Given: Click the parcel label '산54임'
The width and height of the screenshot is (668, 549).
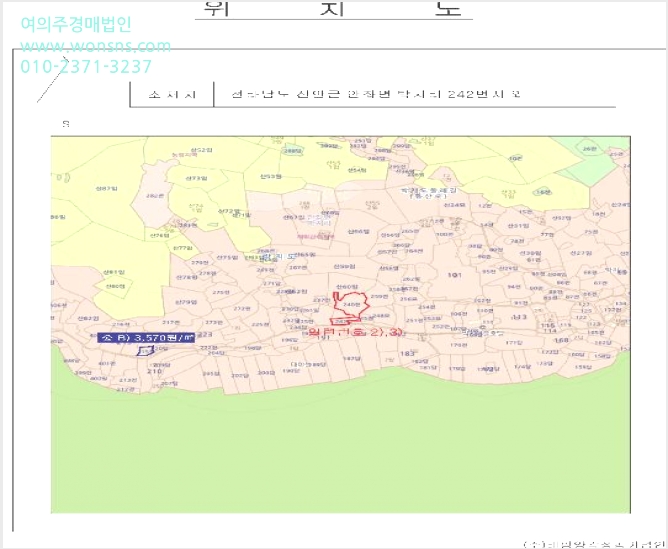Looking at the screenshot, I should [x=357, y=170].
